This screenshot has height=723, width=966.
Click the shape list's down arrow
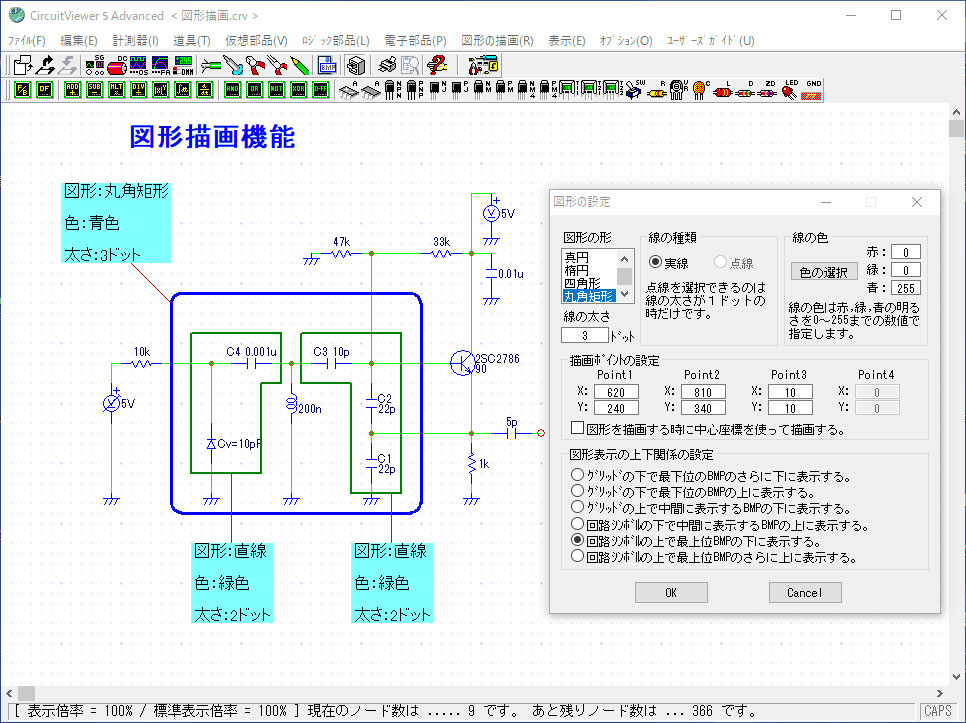[625, 294]
